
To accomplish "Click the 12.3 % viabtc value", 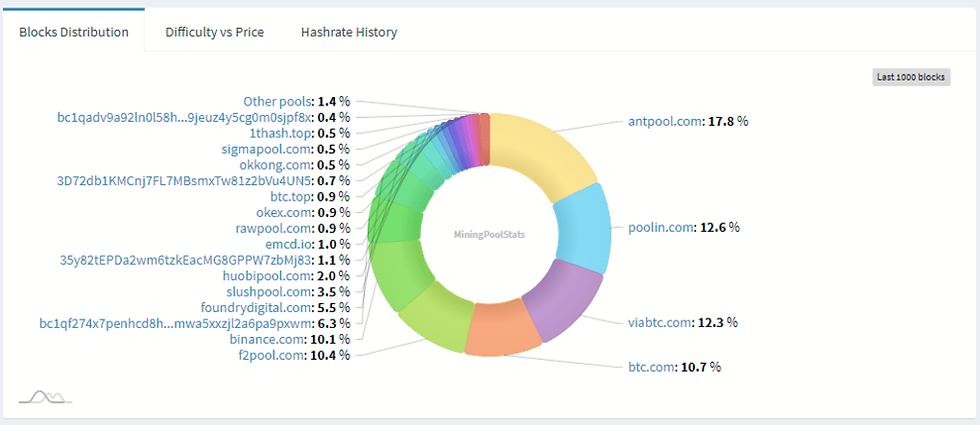I will (717, 322).
